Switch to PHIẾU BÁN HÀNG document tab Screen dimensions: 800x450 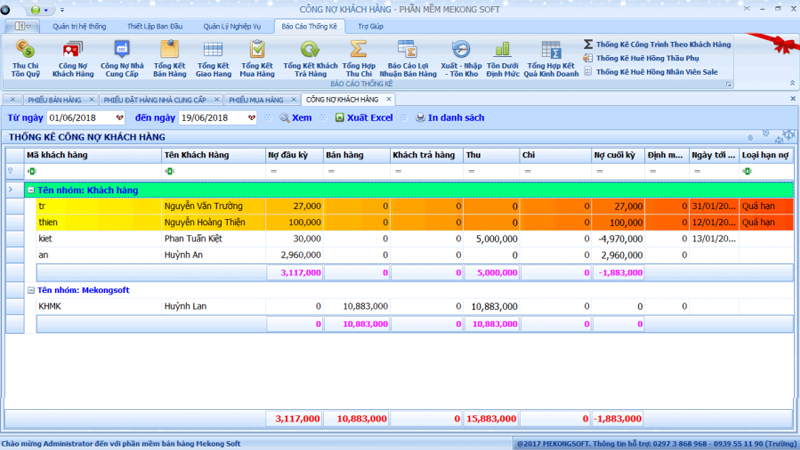(x=55, y=100)
